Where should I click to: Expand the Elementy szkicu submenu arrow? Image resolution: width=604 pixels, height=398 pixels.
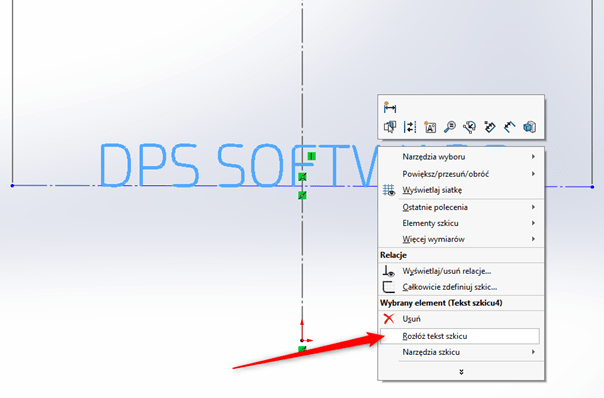[533, 223]
